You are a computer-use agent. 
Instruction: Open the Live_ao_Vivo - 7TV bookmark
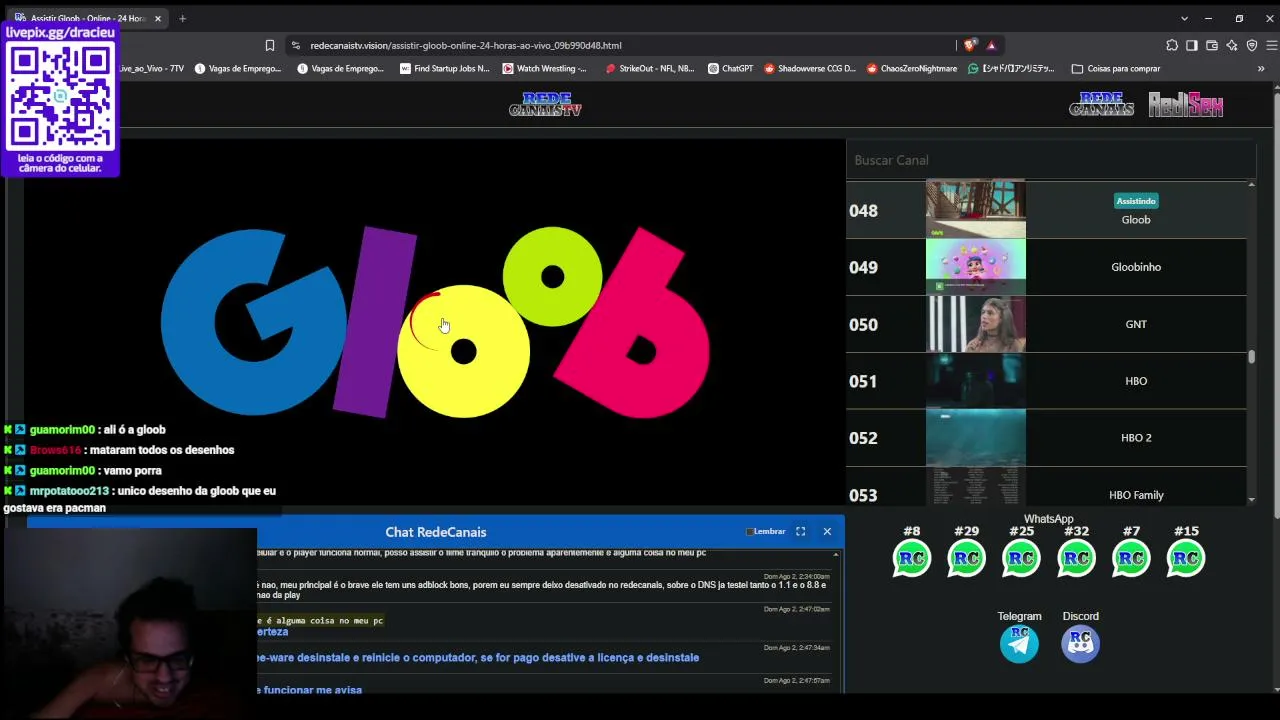coord(151,69)
